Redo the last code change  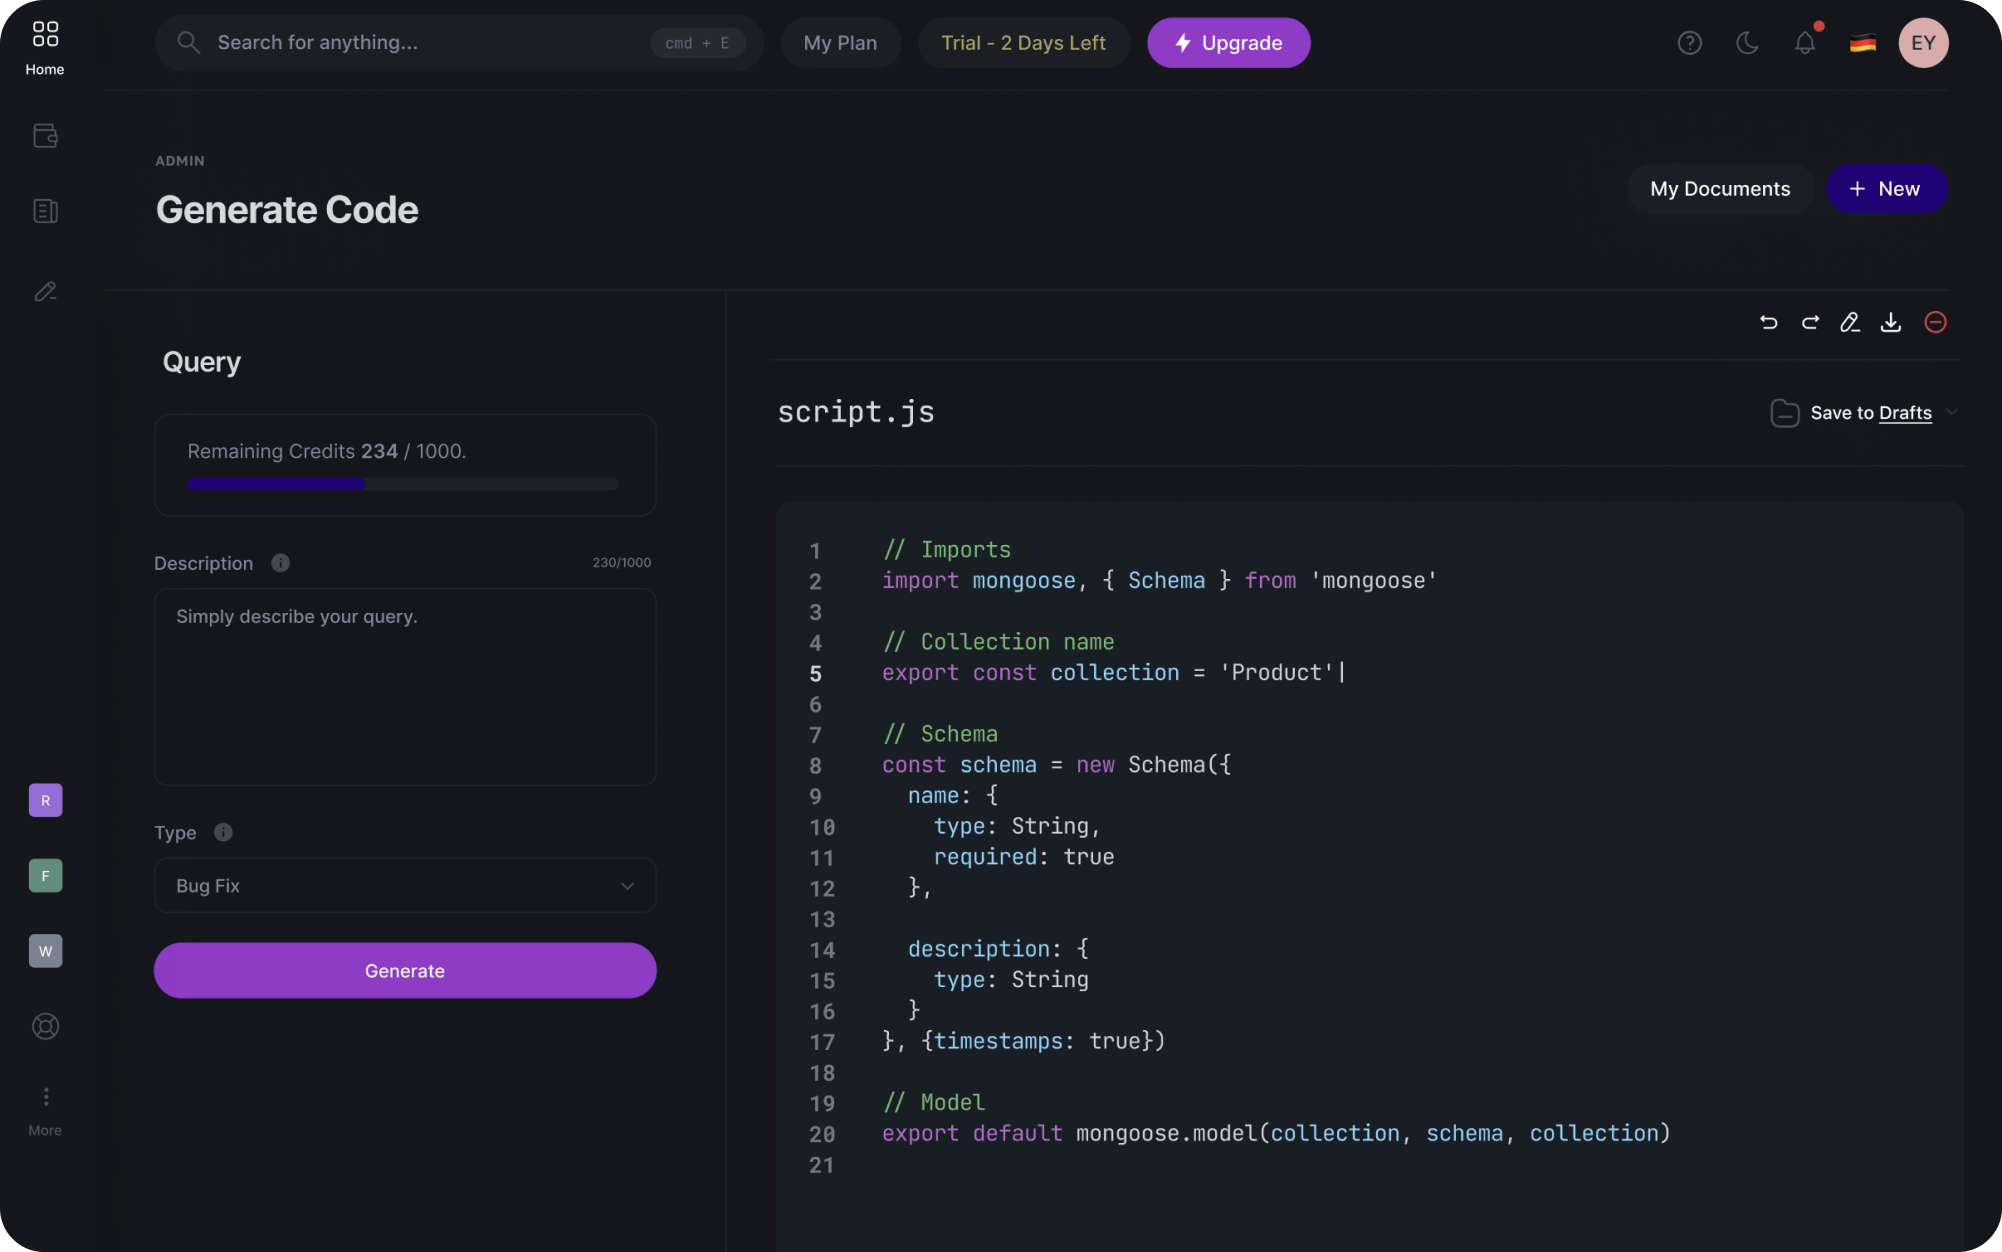point(1809,322)
